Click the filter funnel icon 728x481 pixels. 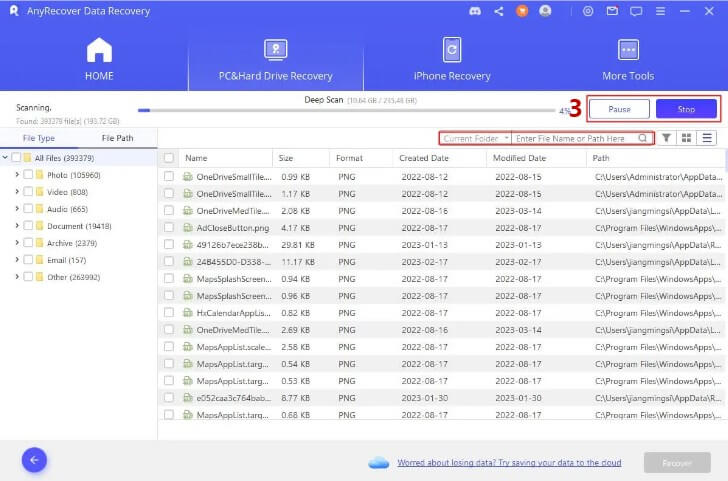666,138
